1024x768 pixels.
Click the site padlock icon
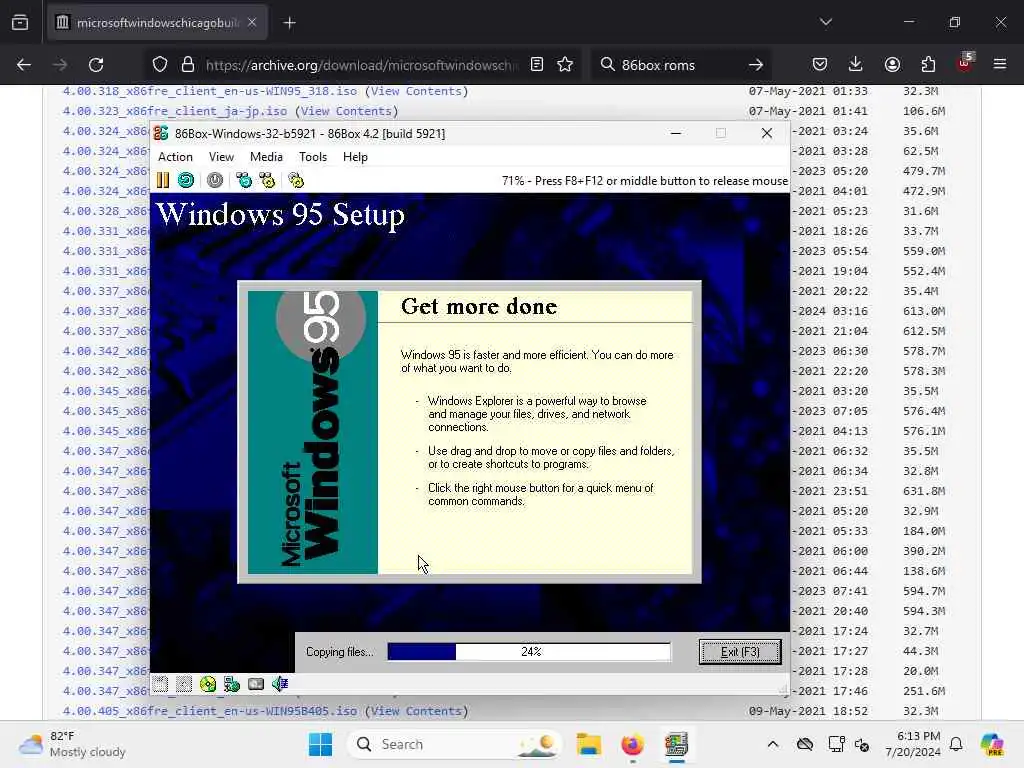click(188, 65)
